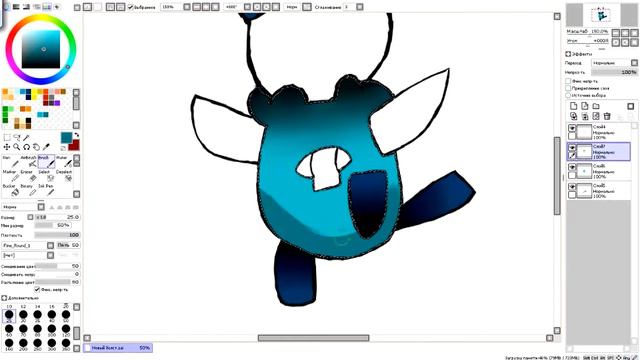Open the brush mode dropdown

pos(41,207)
